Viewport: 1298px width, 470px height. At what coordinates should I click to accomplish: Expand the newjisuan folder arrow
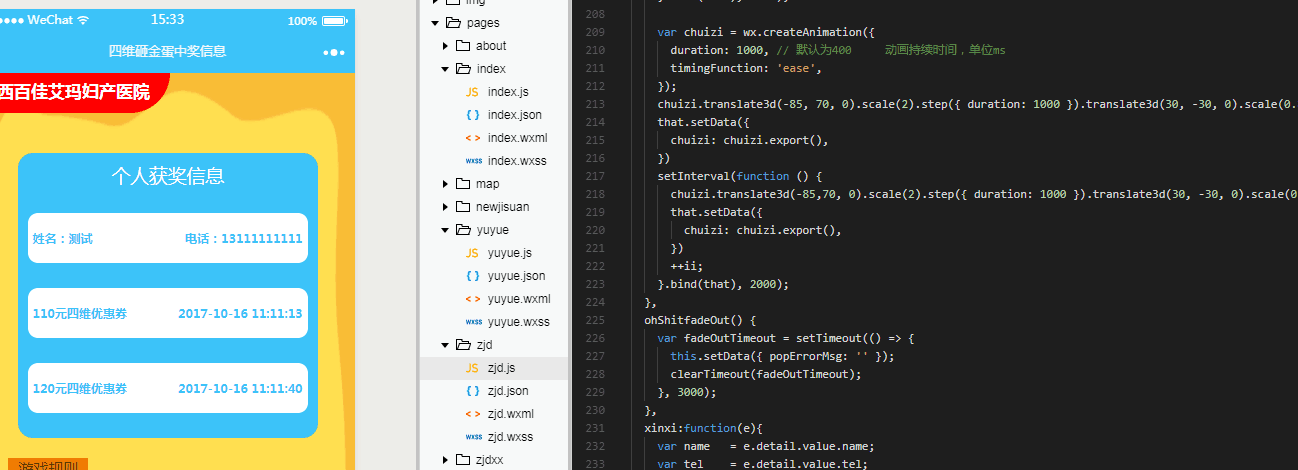(x=445, y=207)
